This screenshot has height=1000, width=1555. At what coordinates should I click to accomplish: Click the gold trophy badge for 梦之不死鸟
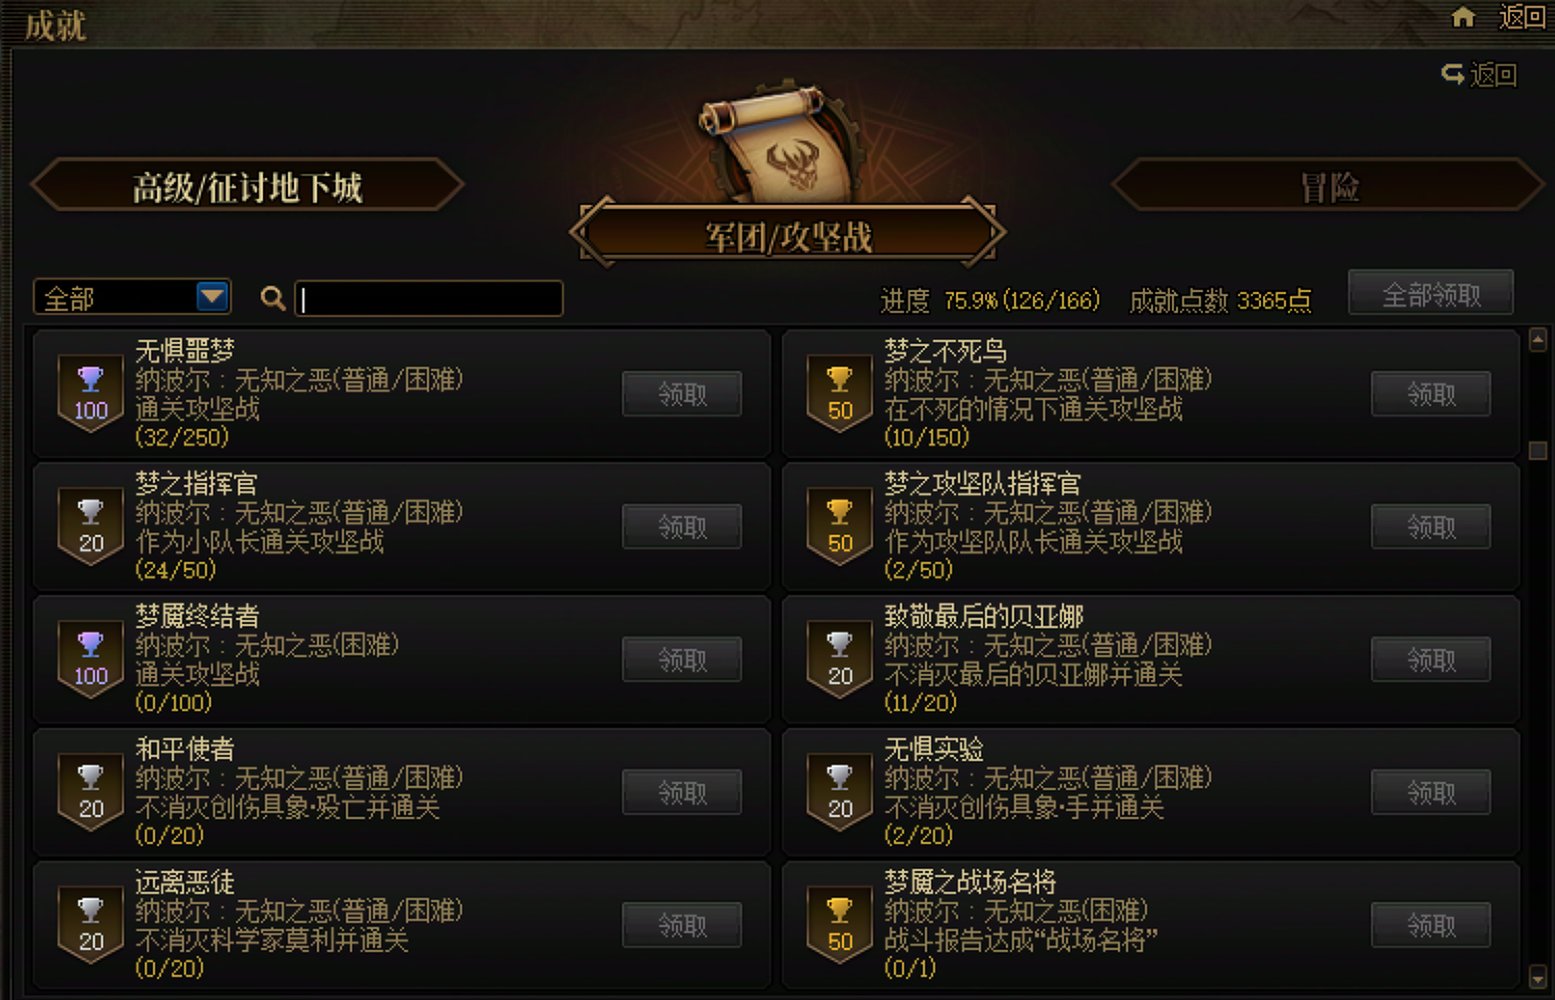pyautogui.click(x=840, y=394)
